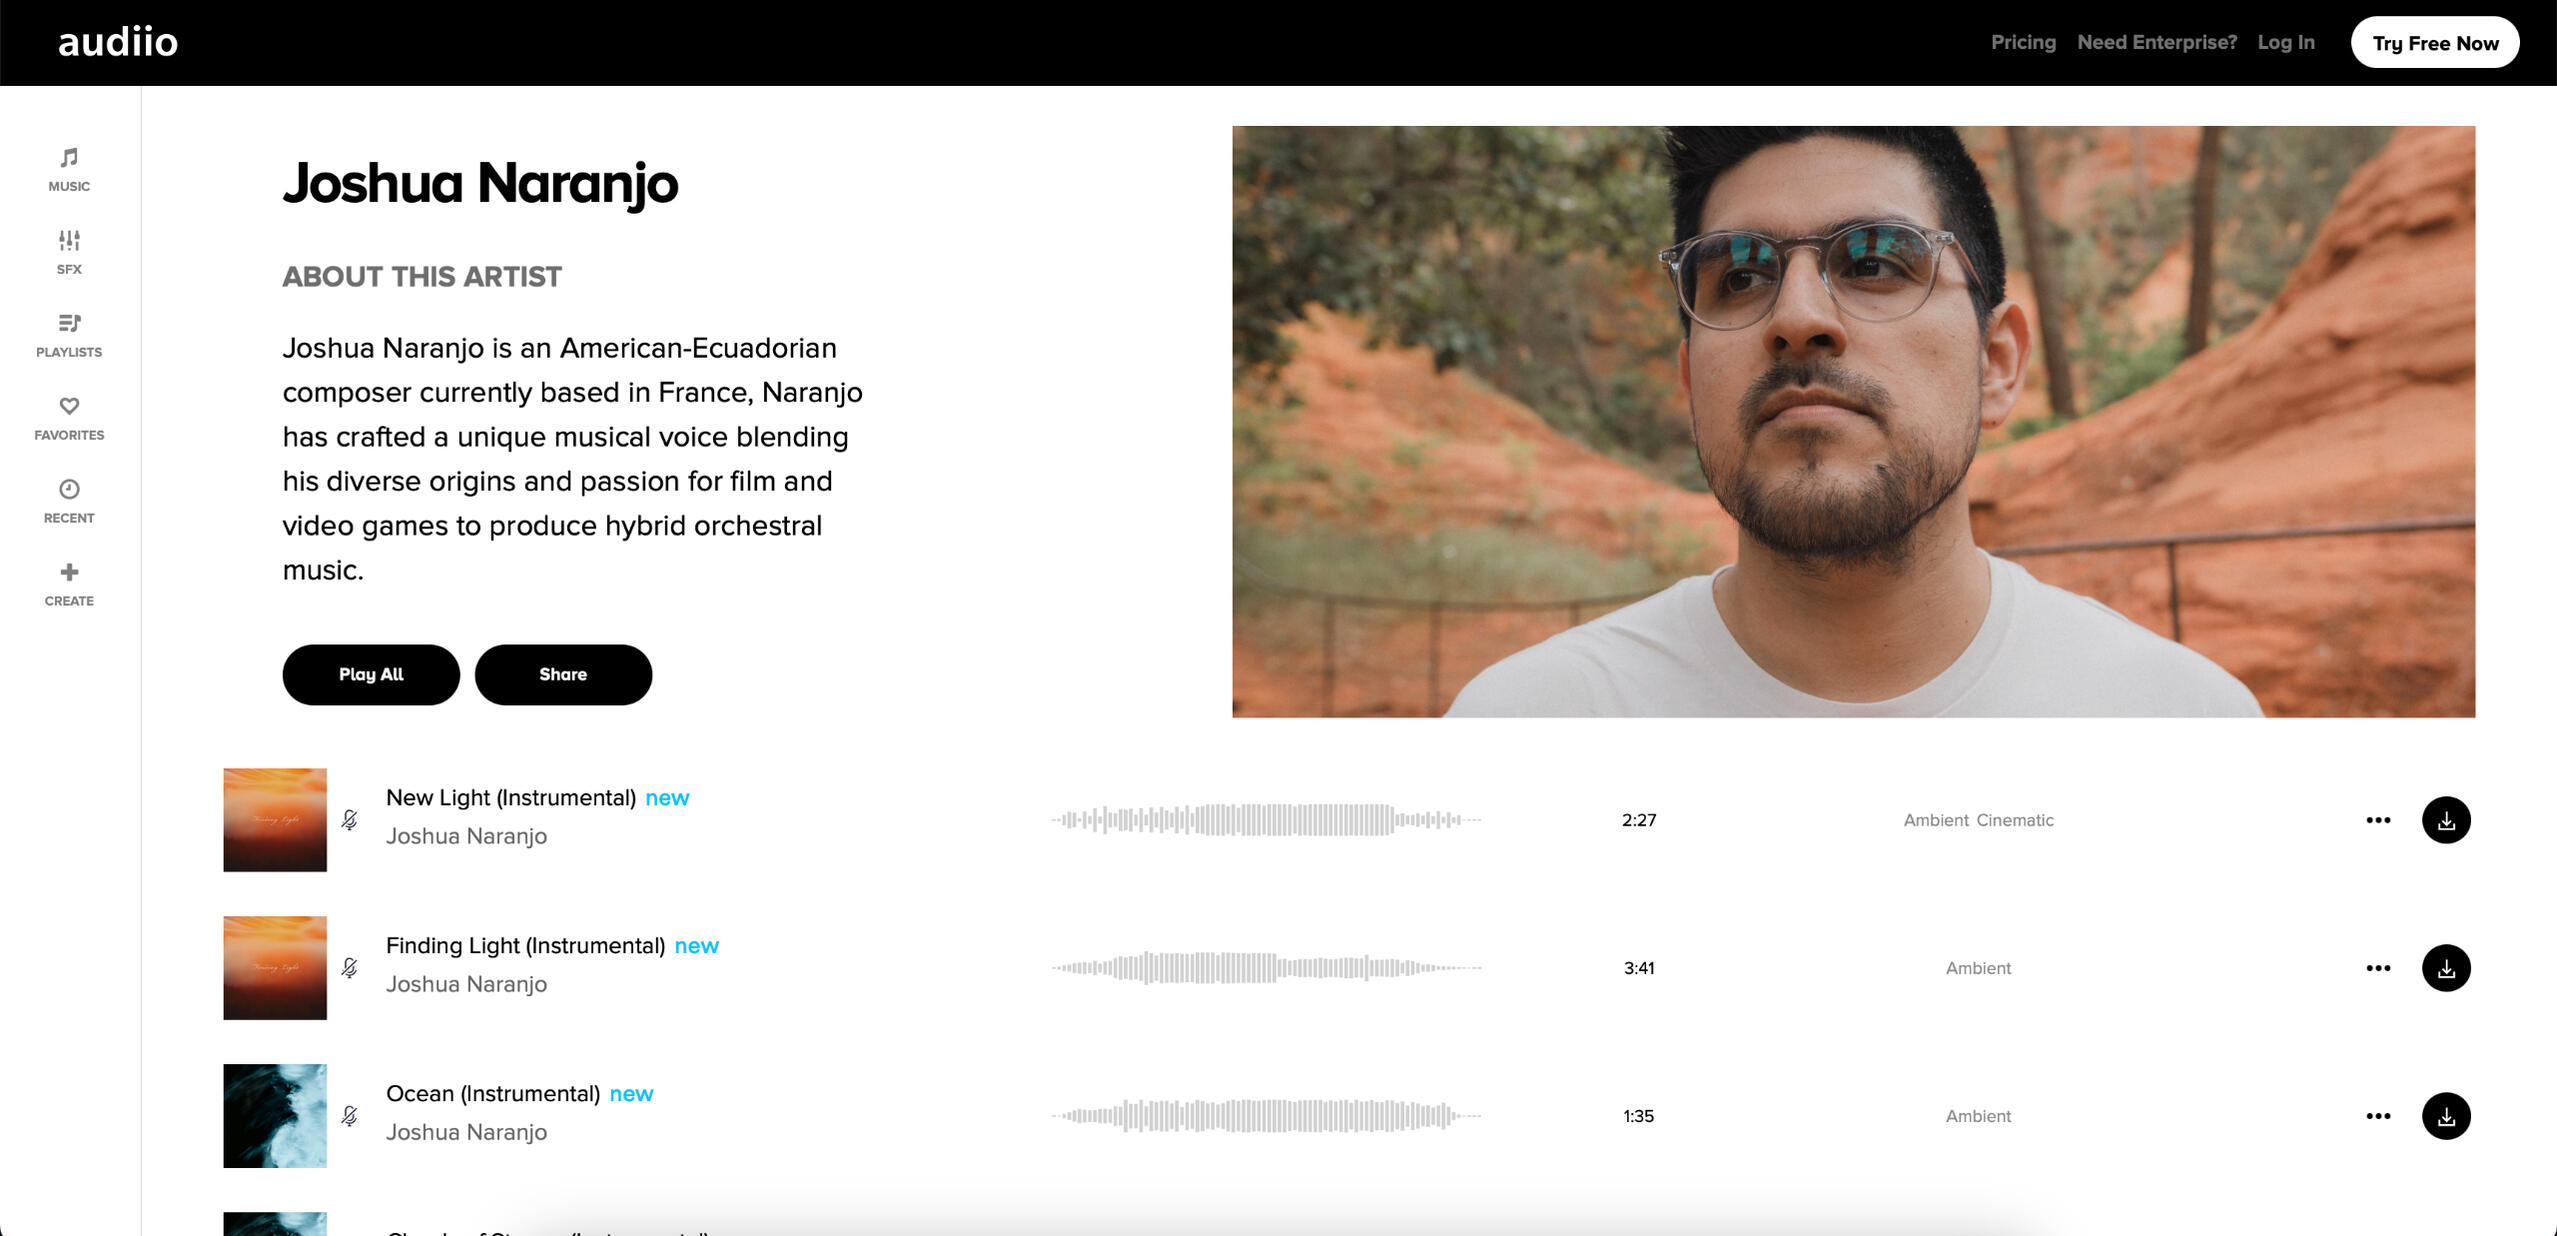Screen dimensions: 2557x1236
Task: Open Need Enterprise? link in header
Action: 2156,42
